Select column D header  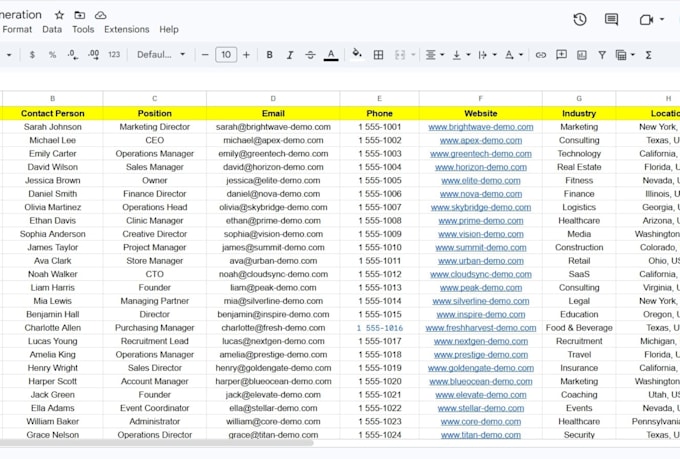tap(273, 98)
